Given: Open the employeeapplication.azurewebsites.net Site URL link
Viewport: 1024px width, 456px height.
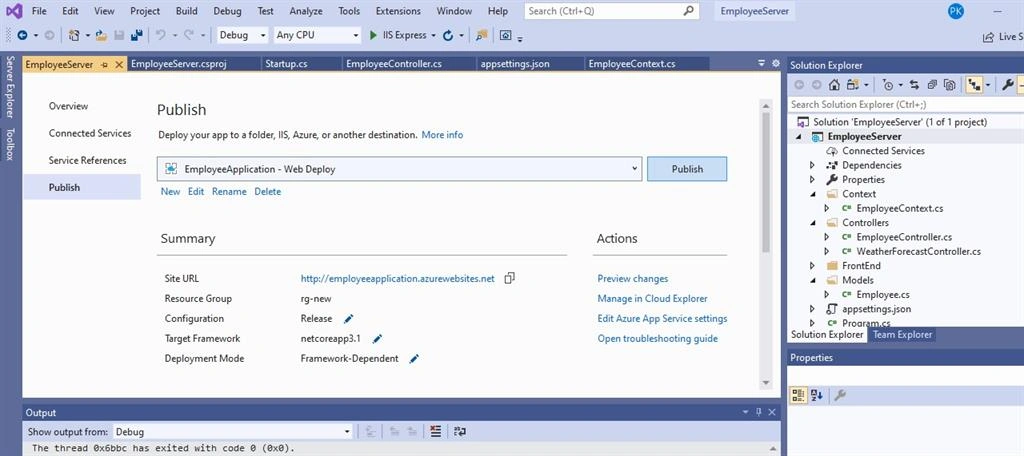Looking at the screenshot, I should point(398,278).
